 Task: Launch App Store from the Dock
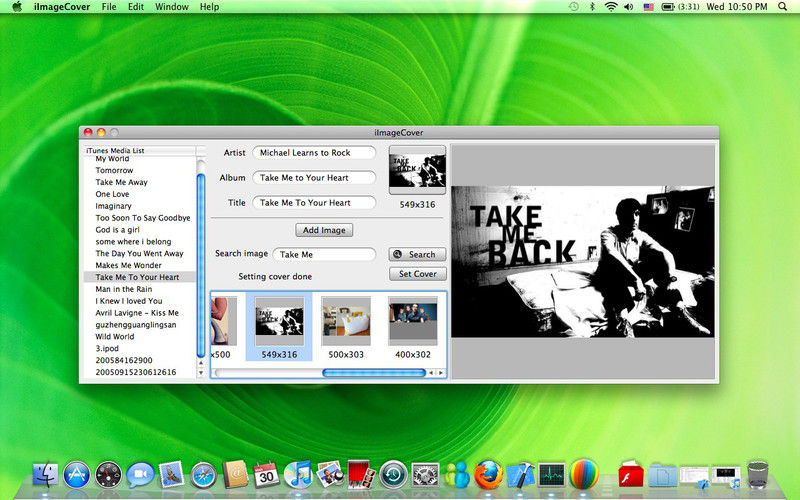point(77,474)
